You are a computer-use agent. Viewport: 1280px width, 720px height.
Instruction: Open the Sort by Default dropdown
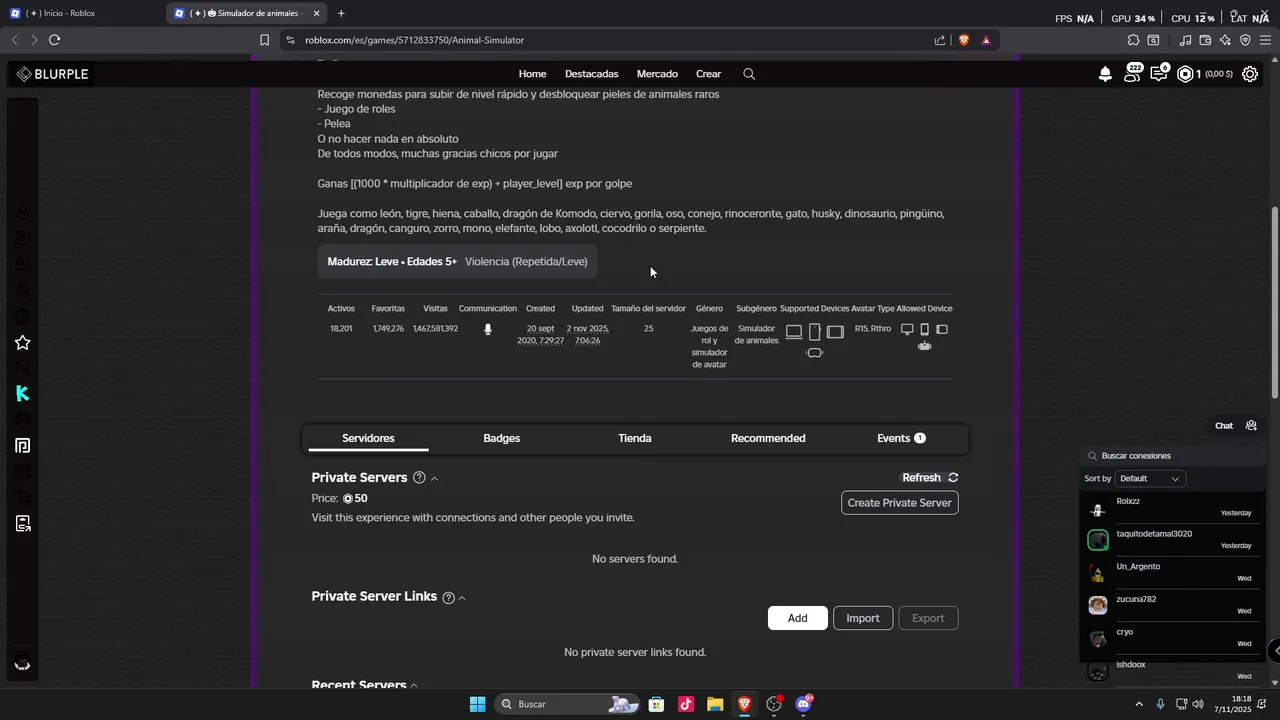pos(1150,479)
